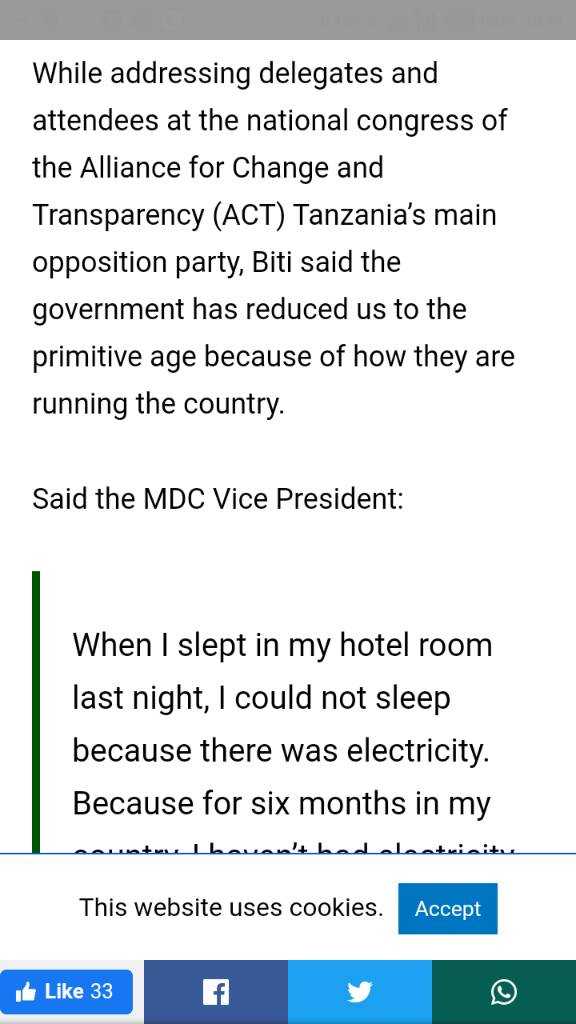
Task: Click 'Said the MDC Vice President:' line
Action: point(218,499)
